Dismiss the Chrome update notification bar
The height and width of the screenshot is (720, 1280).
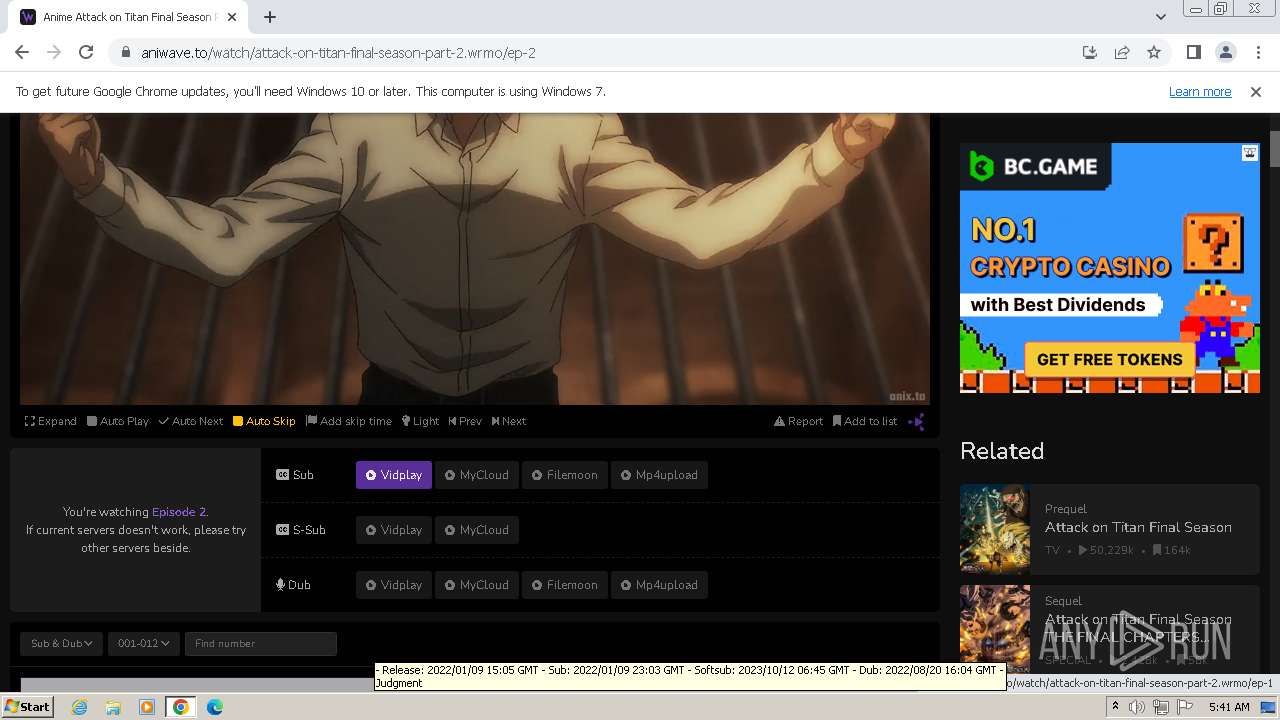[x=1256, y=91]
